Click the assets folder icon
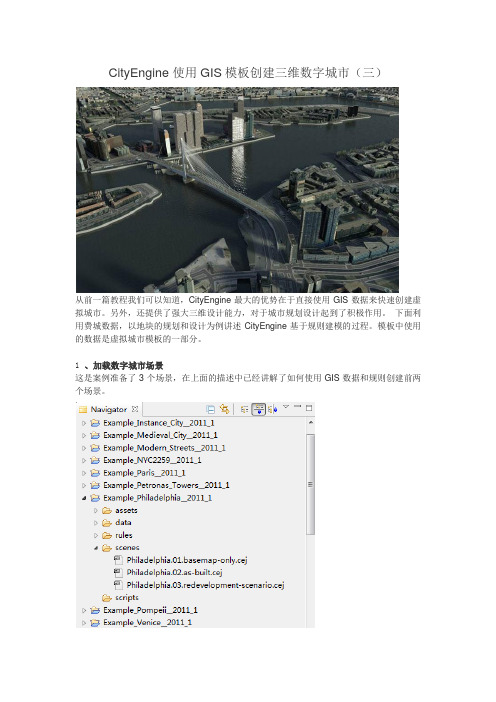 [107, 510]
